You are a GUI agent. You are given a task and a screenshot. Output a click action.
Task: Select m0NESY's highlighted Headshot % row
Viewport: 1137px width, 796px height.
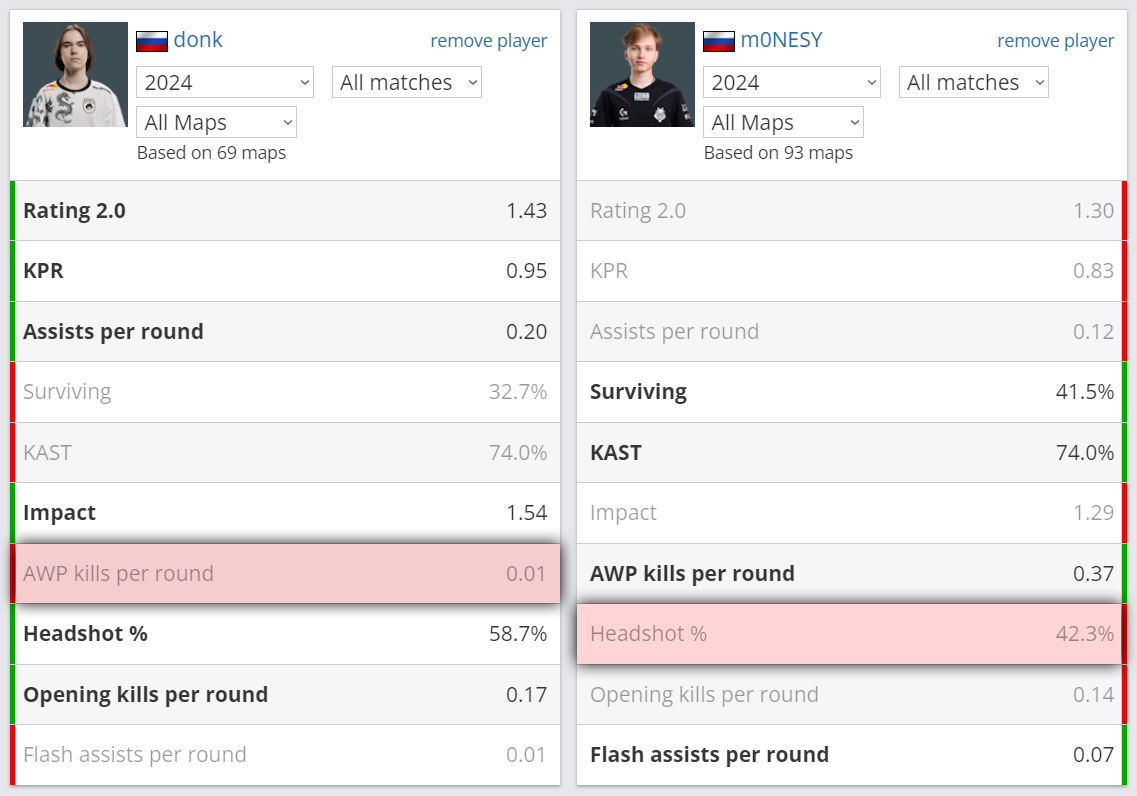point(852,634)
